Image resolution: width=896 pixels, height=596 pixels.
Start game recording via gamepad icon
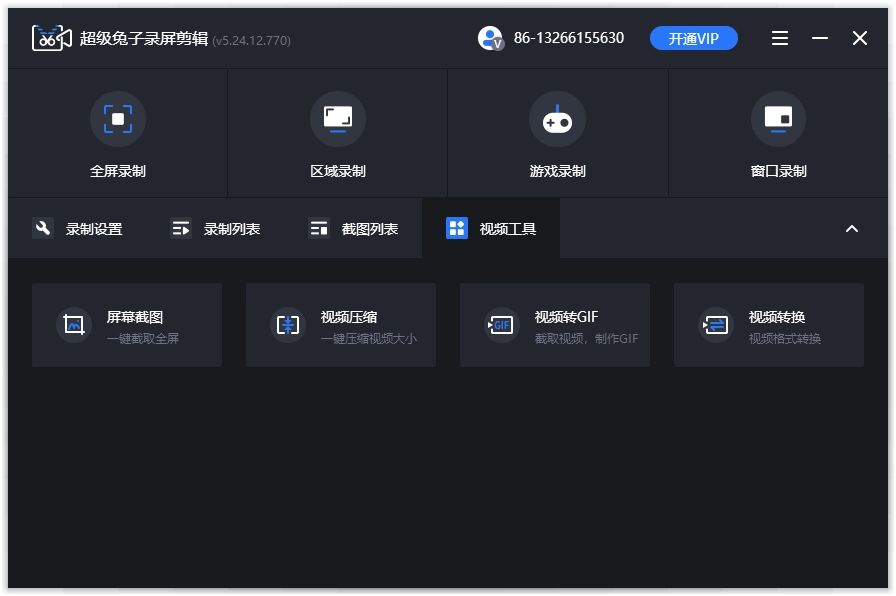click(557, 119)
